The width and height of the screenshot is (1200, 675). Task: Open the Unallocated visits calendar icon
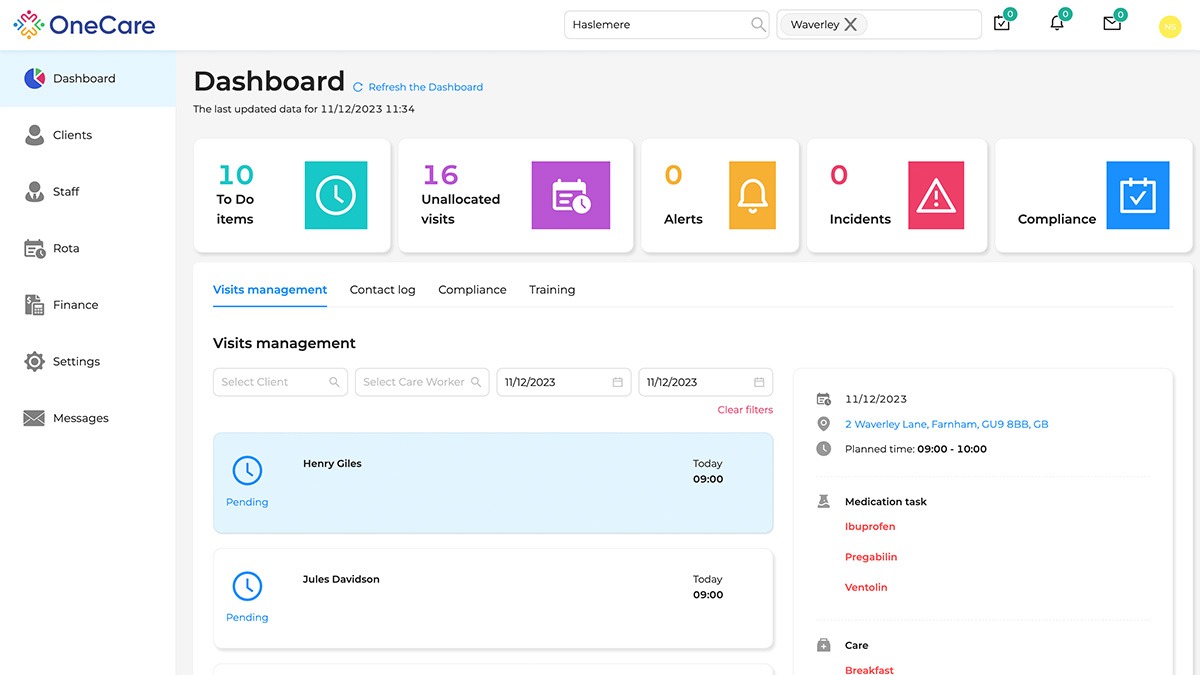570,195
